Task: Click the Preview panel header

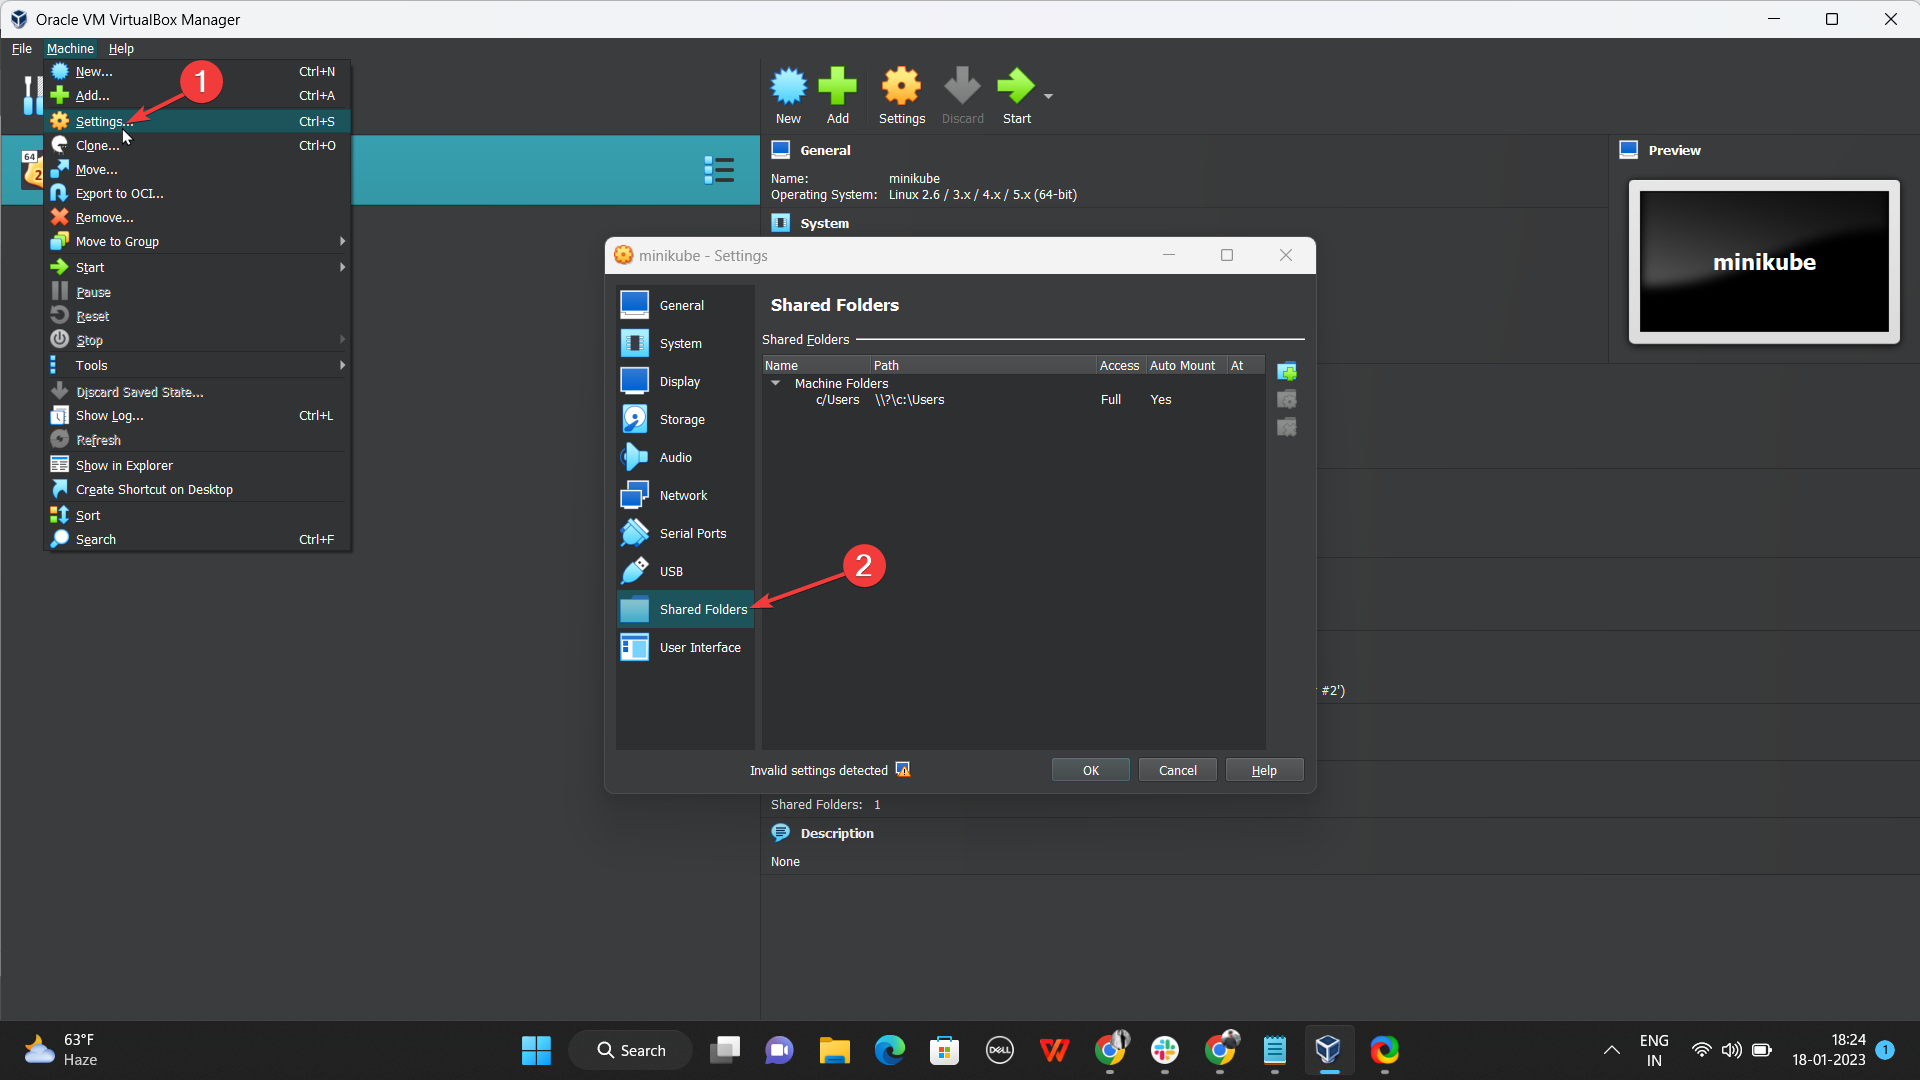Action: coord(1660,150)
